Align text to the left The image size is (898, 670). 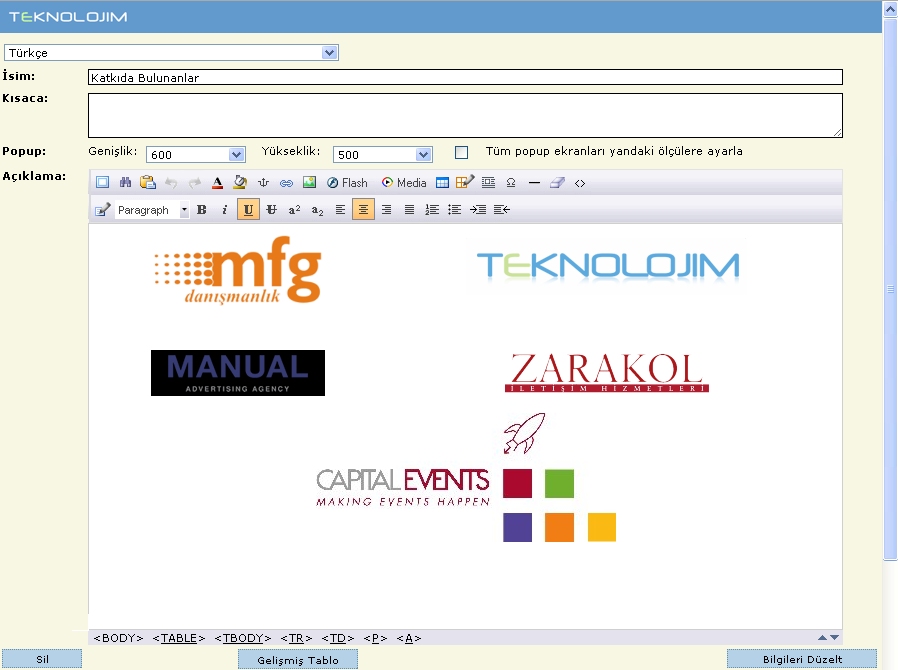[x=340, y=210]
